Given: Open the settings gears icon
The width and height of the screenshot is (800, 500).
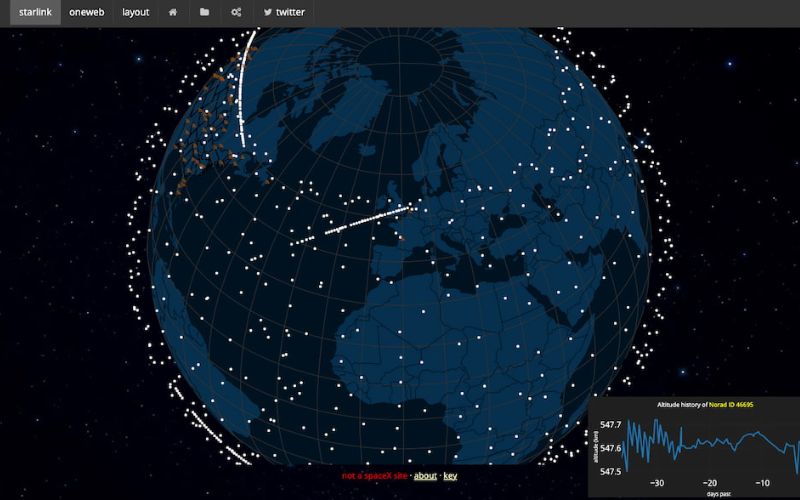Looking at the screenshot, I should click(x=236, y=12).
